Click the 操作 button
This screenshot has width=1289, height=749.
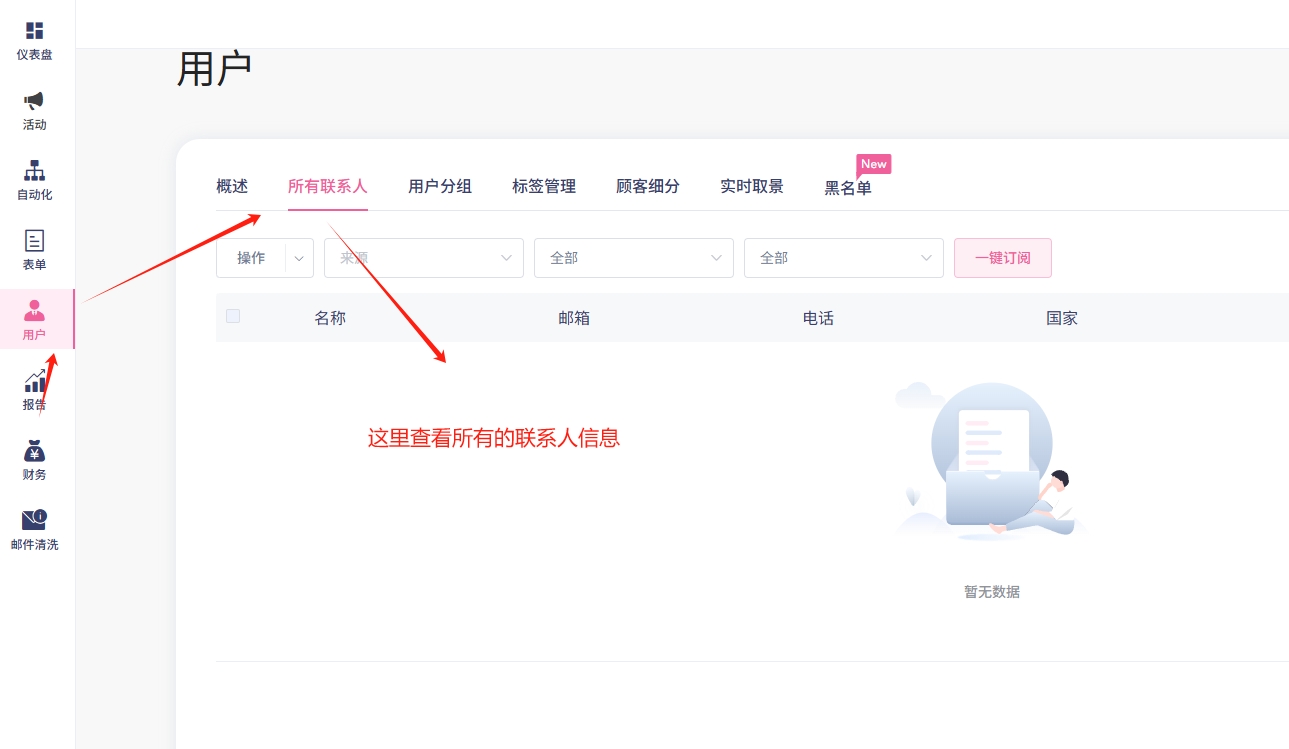click(251, 258)
